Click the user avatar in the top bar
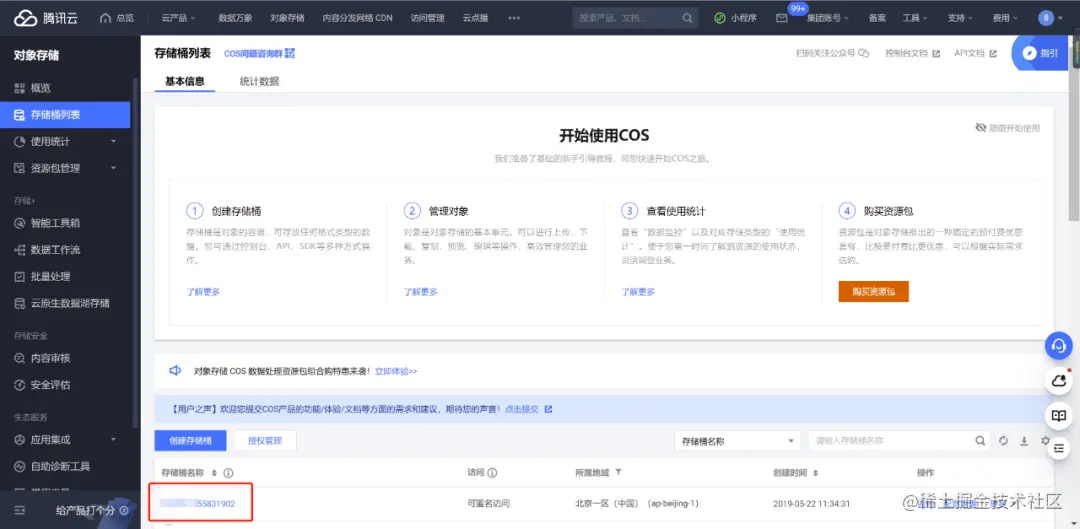Viewport: 1080px width, 529px height. 1046,19
